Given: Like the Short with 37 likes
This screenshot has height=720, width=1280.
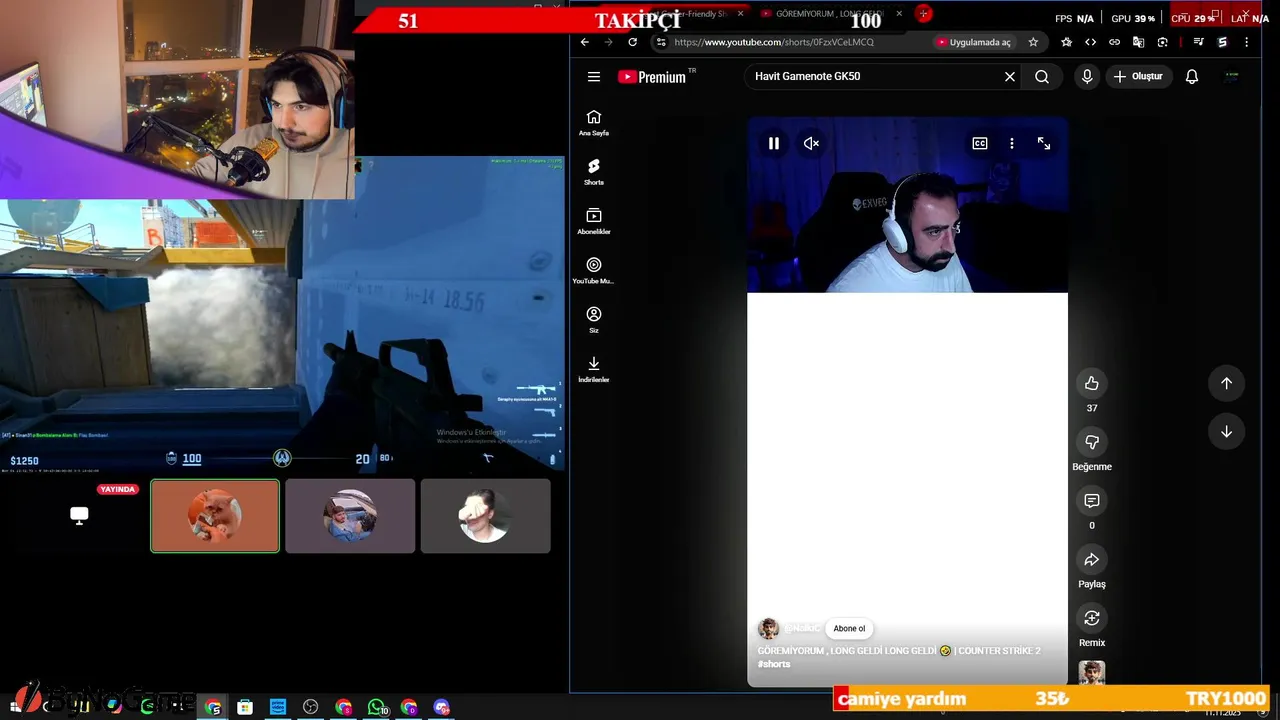Looking at the screenshot, I should [1092, 383].
